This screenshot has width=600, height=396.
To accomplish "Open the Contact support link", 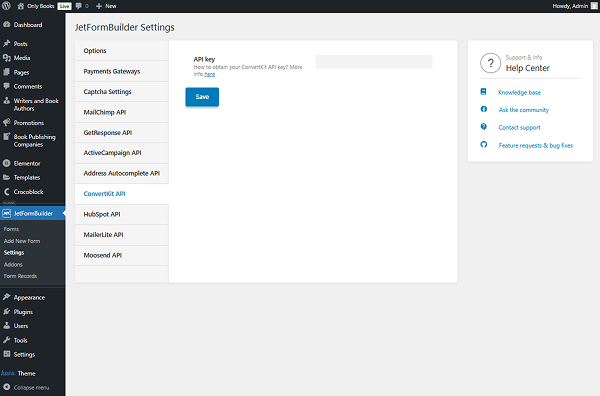I will pos(519,127).
